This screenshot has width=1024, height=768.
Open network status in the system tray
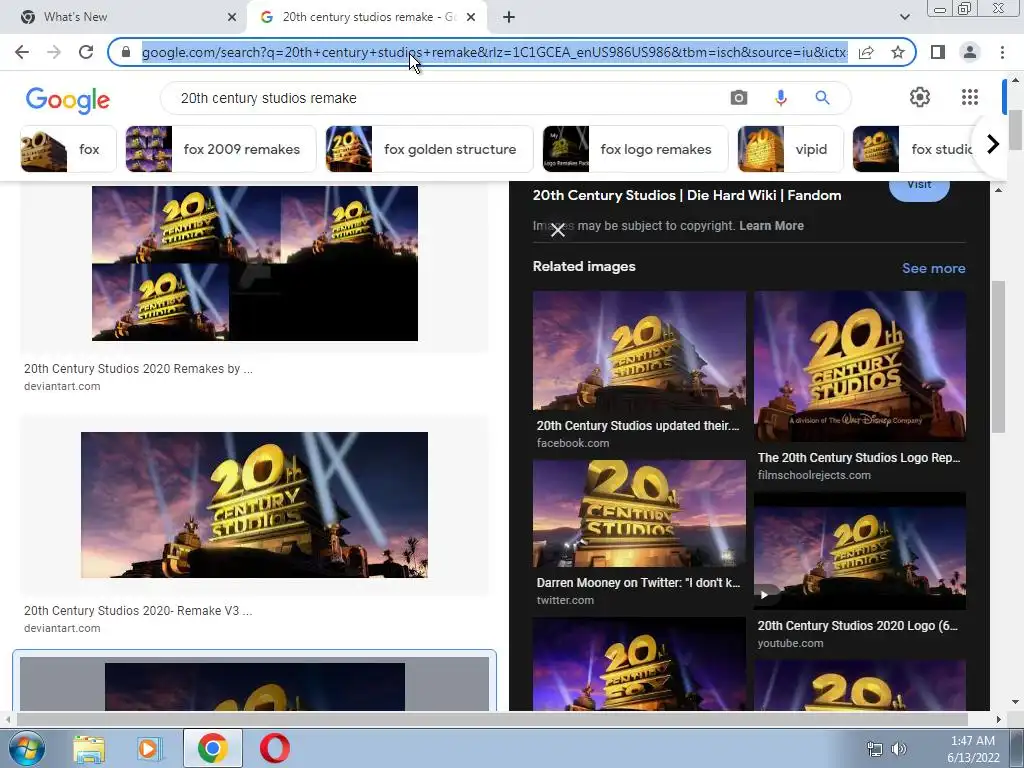click(x=874, y=749)
